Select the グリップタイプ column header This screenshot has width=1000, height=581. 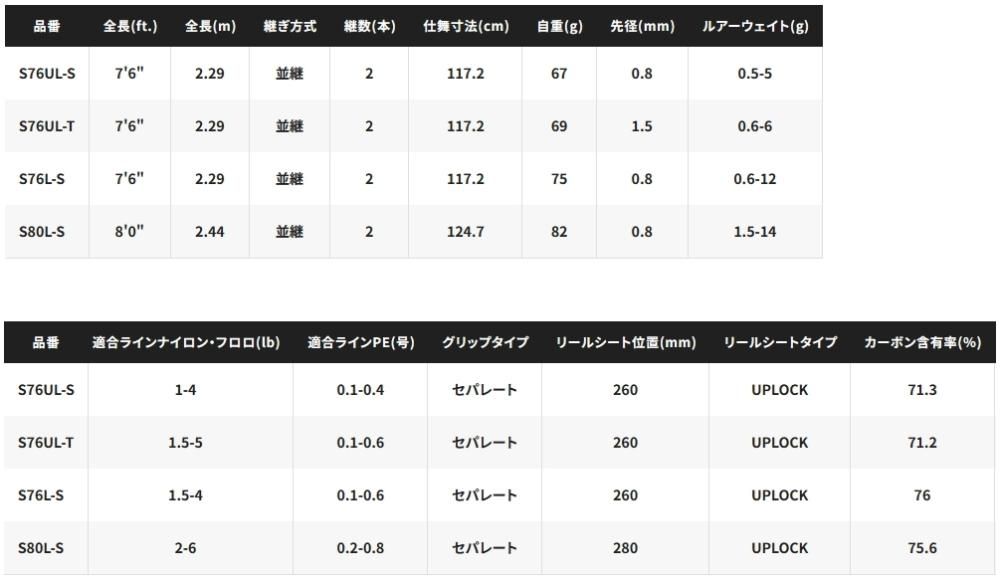(x=485, y=342)
